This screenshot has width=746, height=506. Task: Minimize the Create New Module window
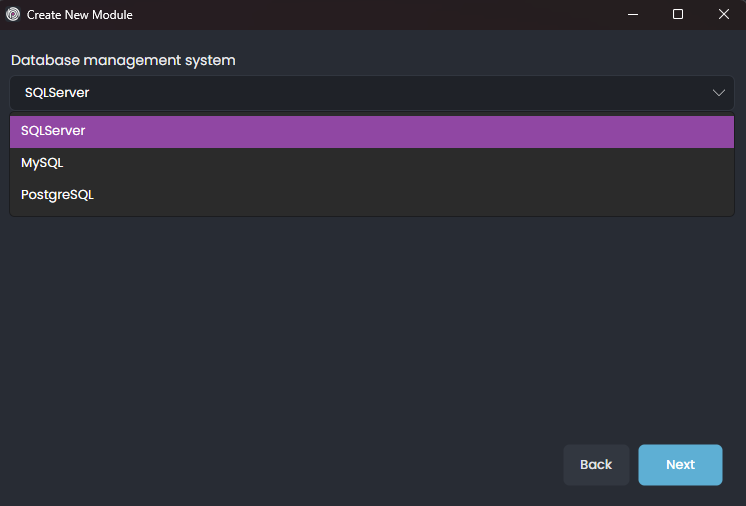633,15
